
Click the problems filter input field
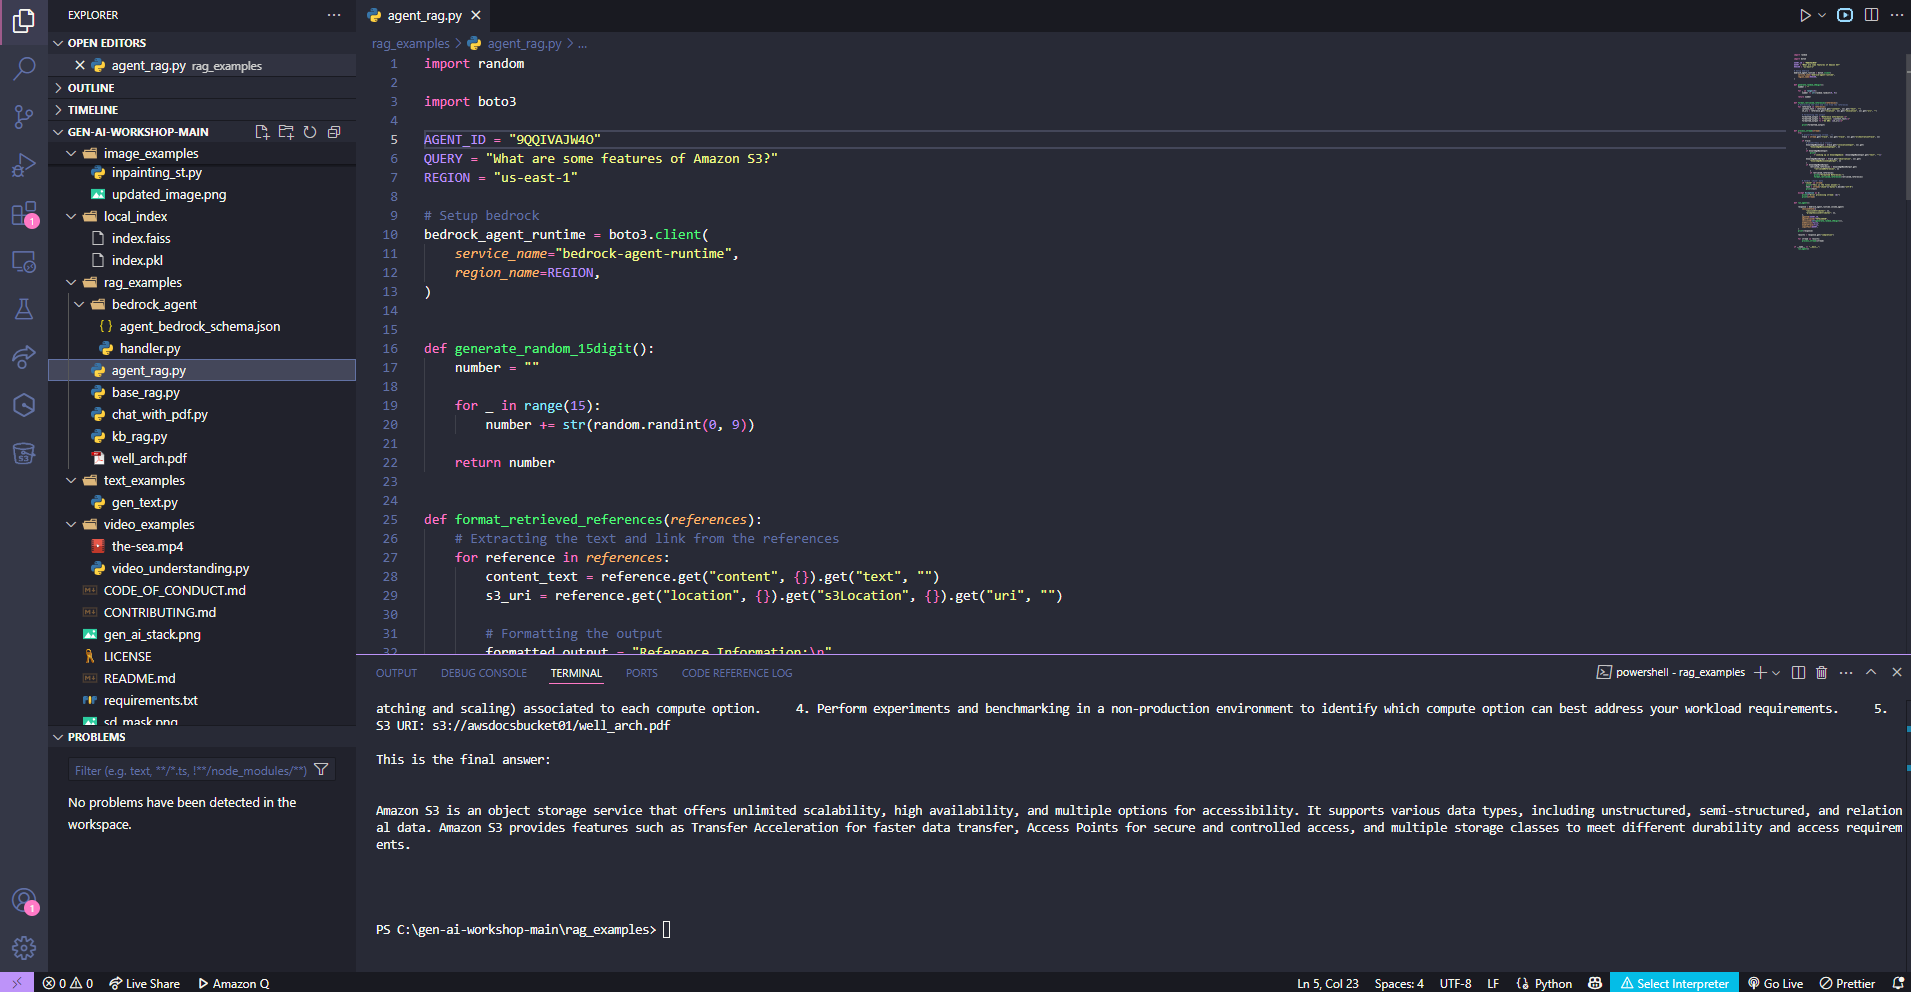click(190, 770)
